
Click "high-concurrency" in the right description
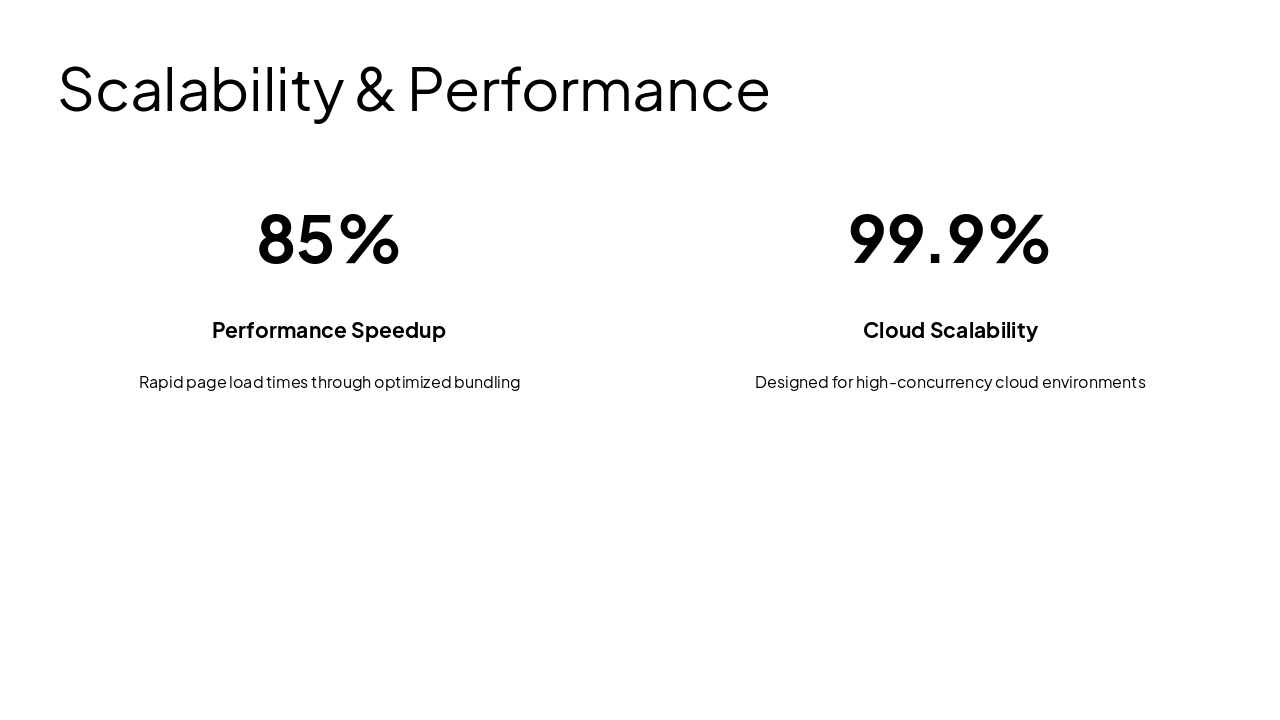[923, 382]
